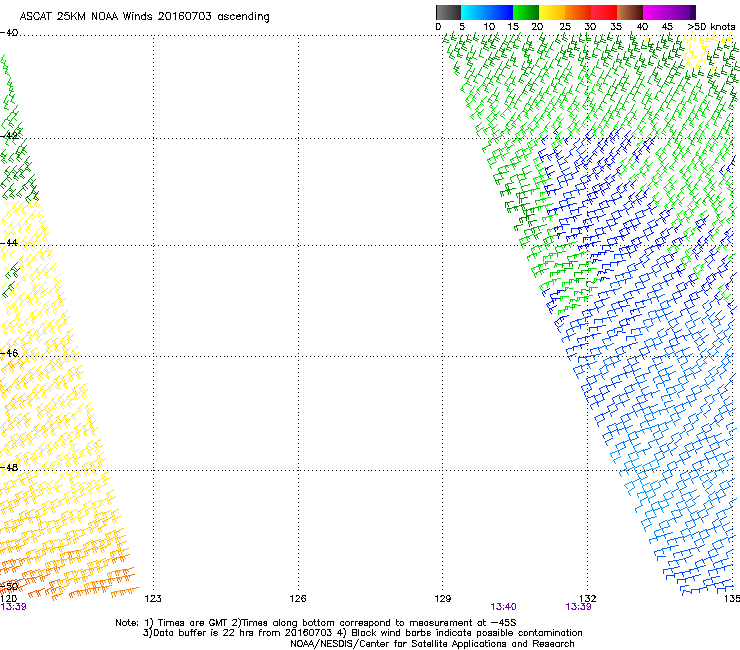Click the purple 13:39 time below 120
This screenshot has width=740, height=650.
click(13, 607)
